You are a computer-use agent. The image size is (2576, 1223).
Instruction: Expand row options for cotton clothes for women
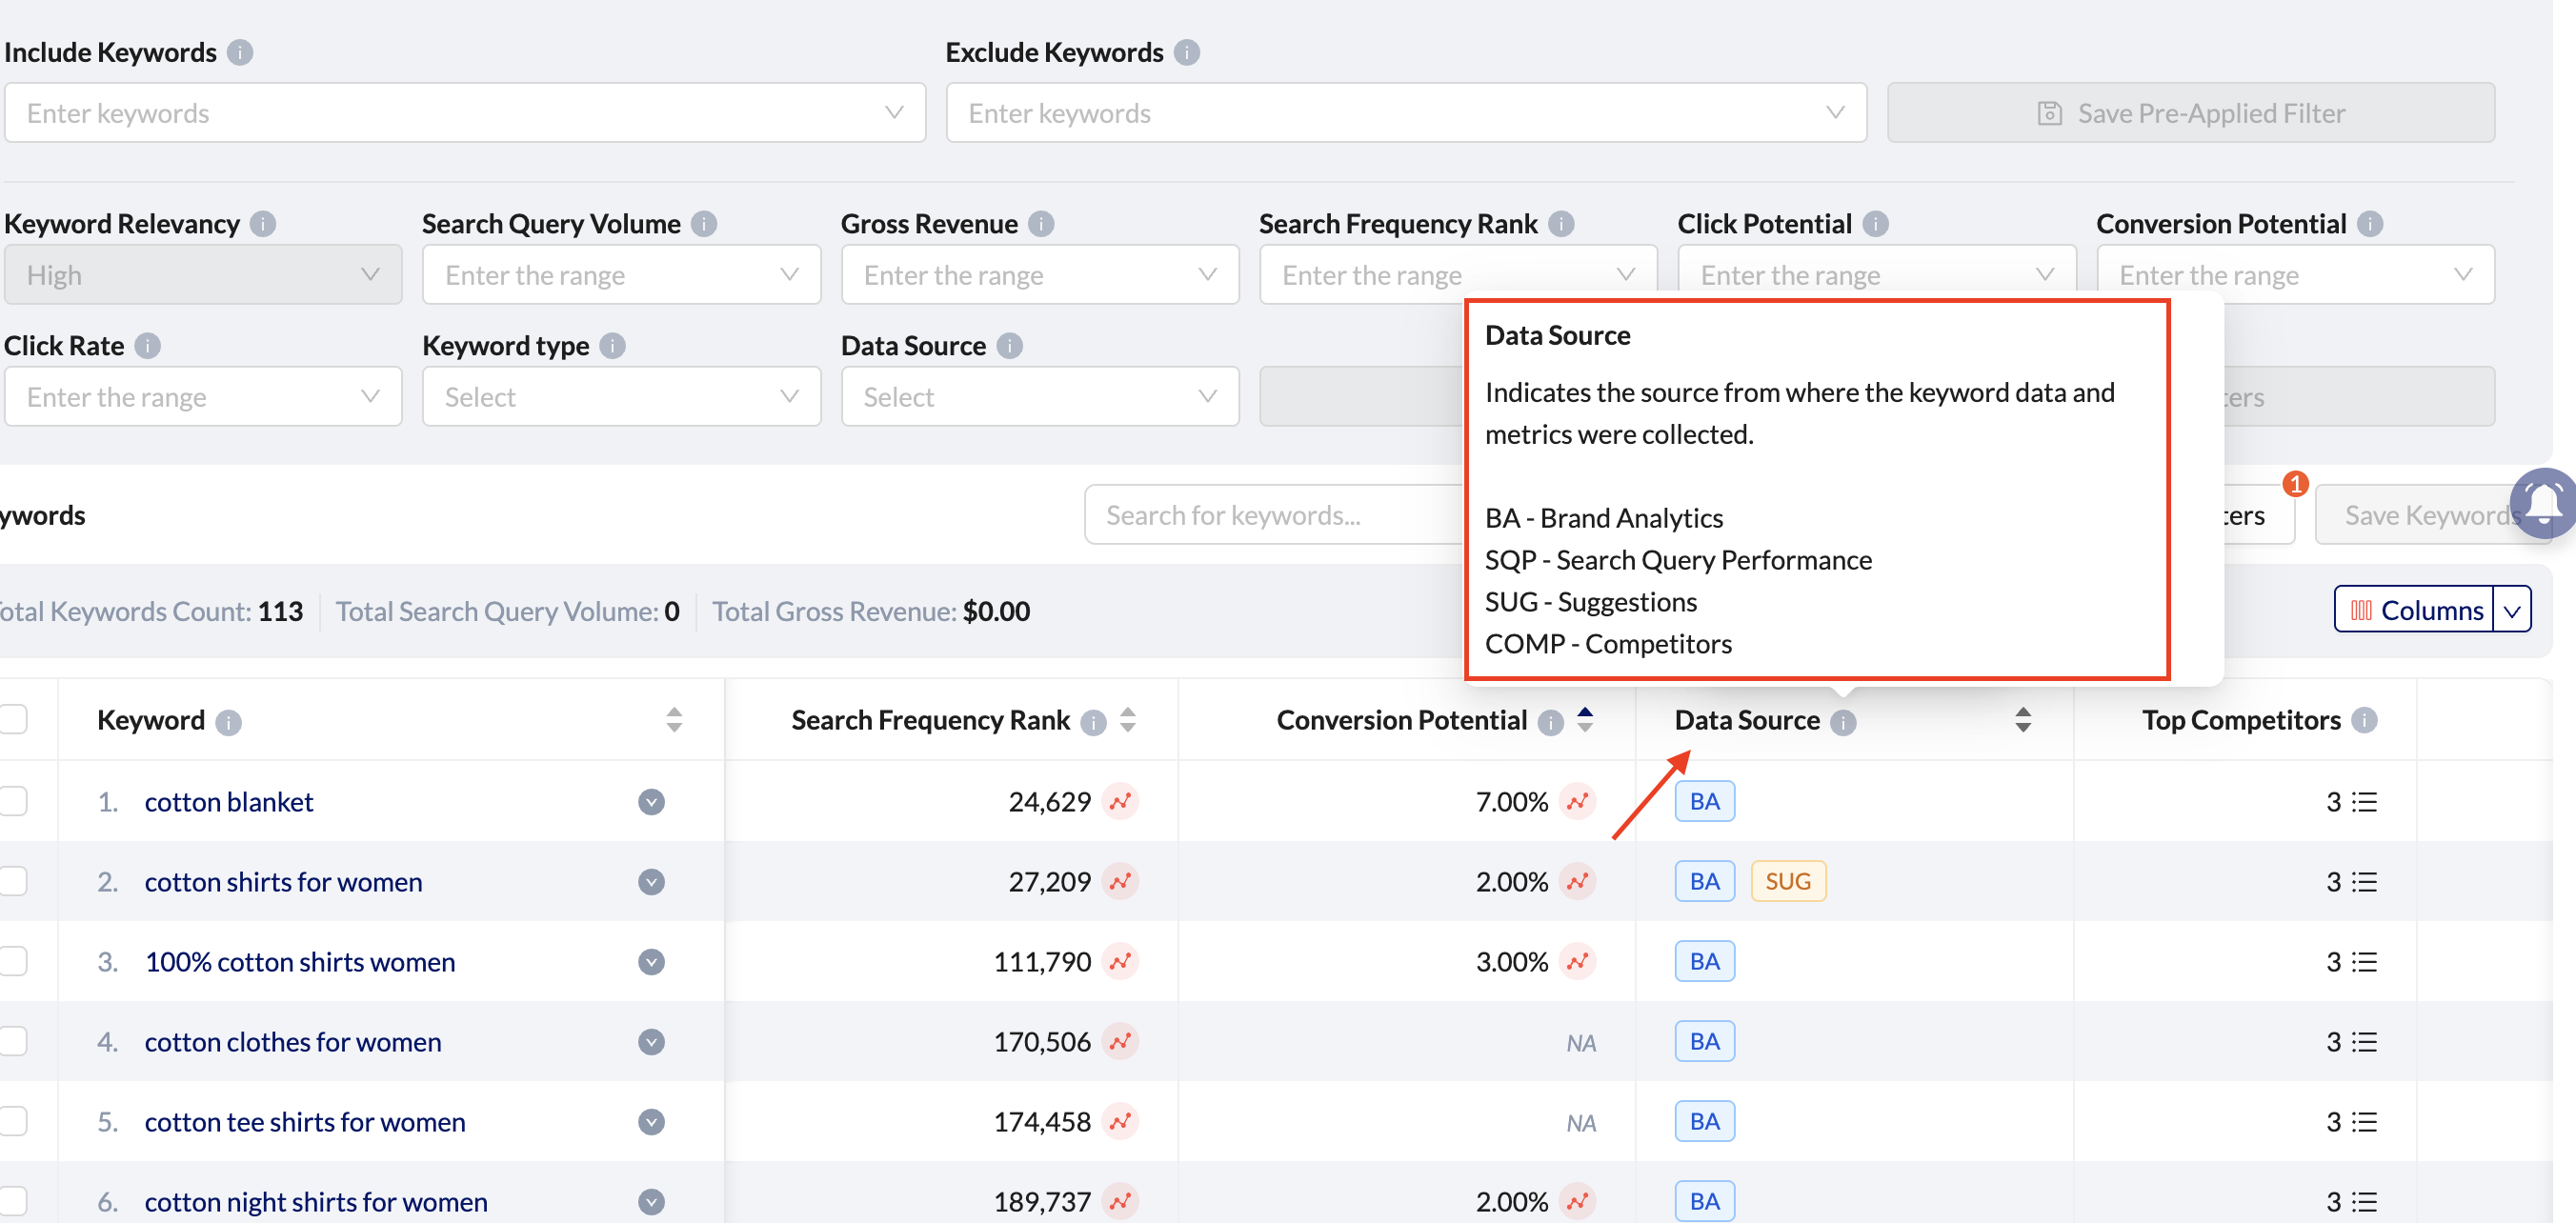[x=651, y=1041]
